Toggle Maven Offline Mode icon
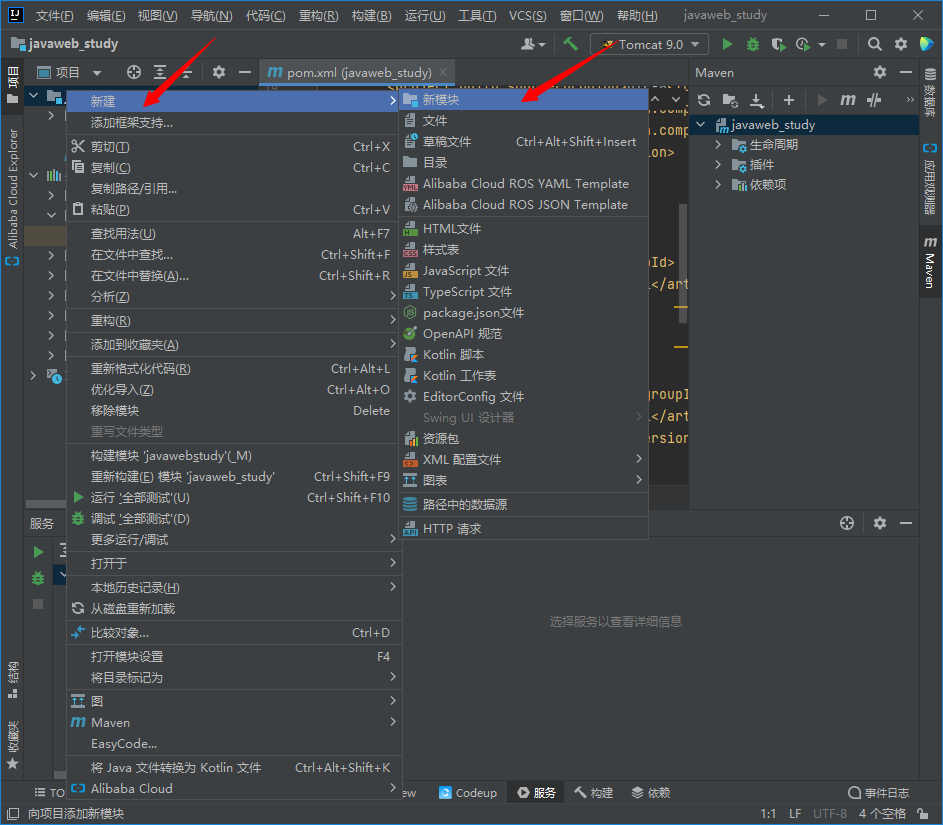Screen dimensions: 943x825 [874, 100]
